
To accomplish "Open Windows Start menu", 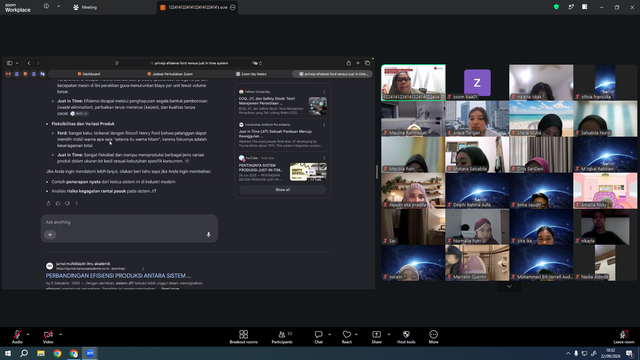I will pos(8,353).
